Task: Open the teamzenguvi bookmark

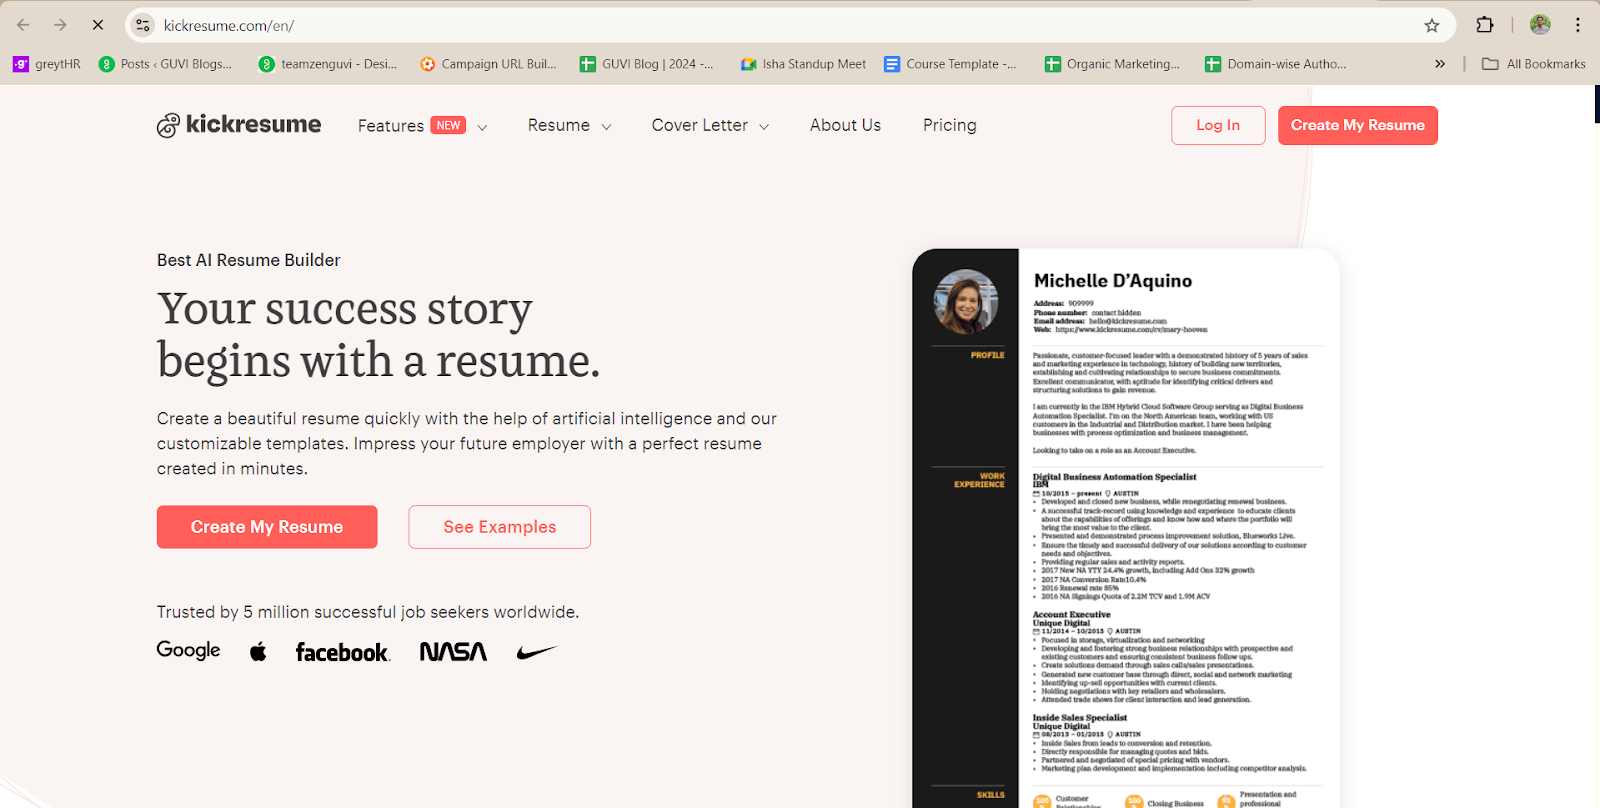Action: point(328,64)
